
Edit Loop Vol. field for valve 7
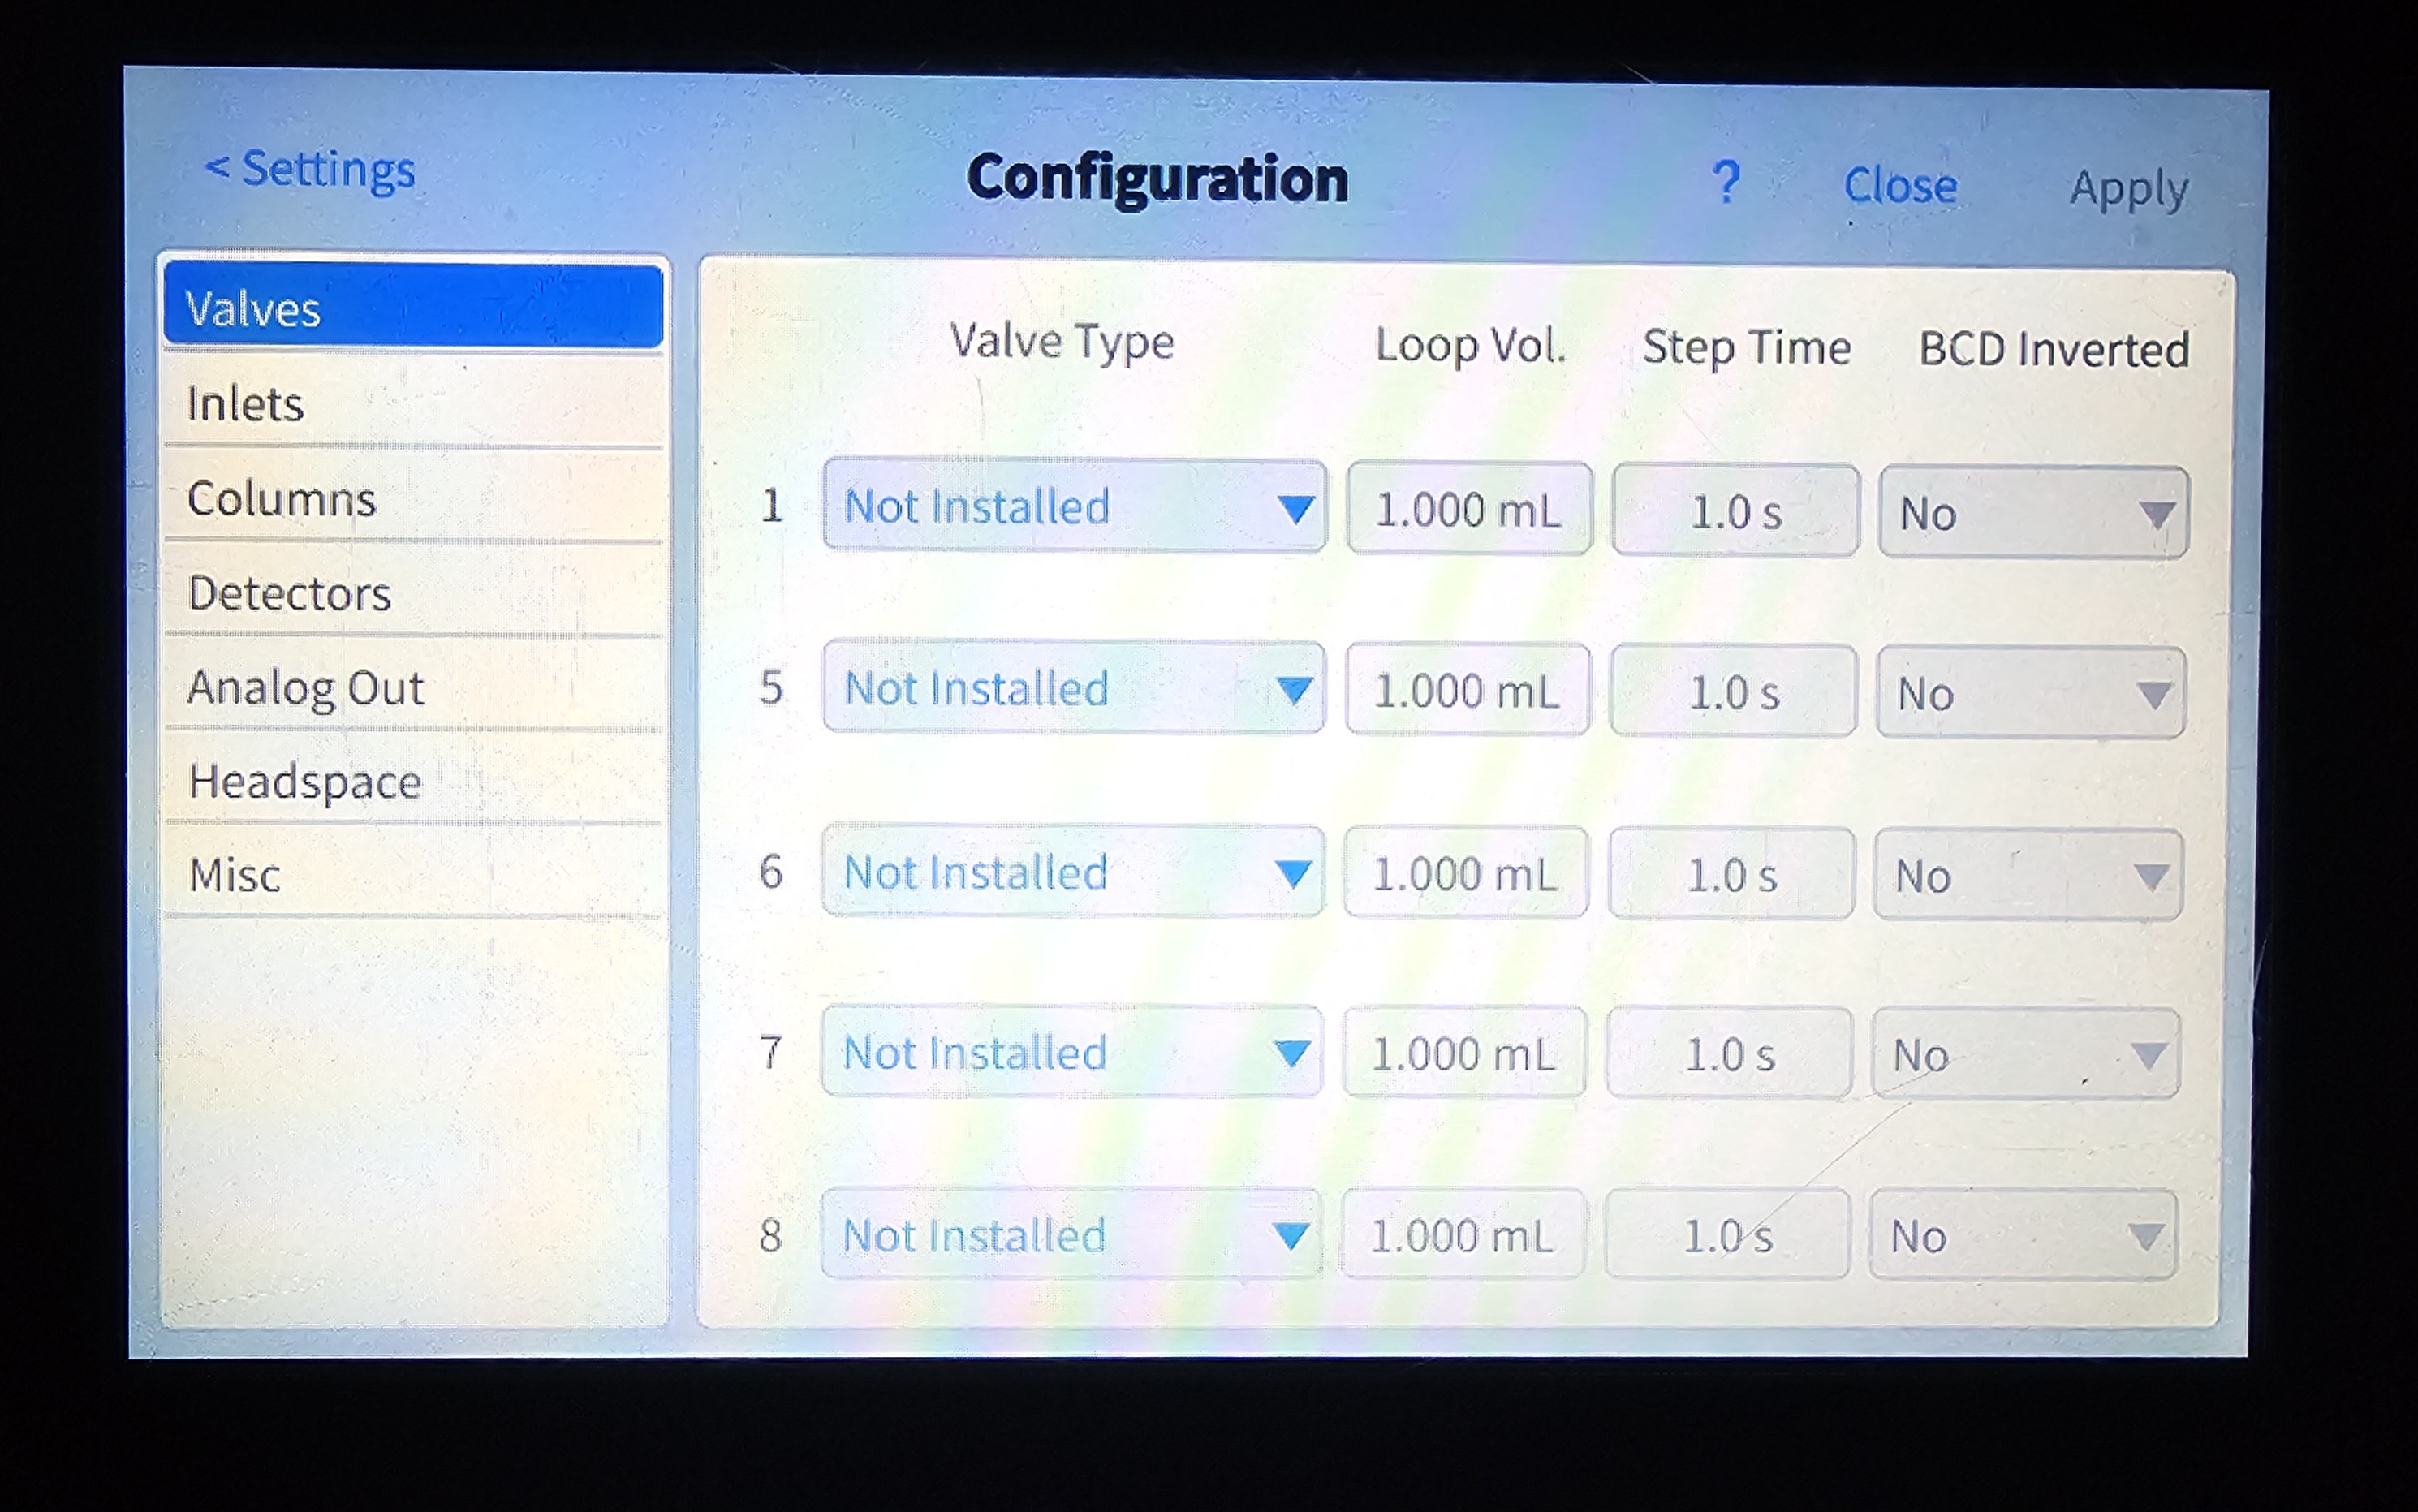(x=1464, y=1053)
